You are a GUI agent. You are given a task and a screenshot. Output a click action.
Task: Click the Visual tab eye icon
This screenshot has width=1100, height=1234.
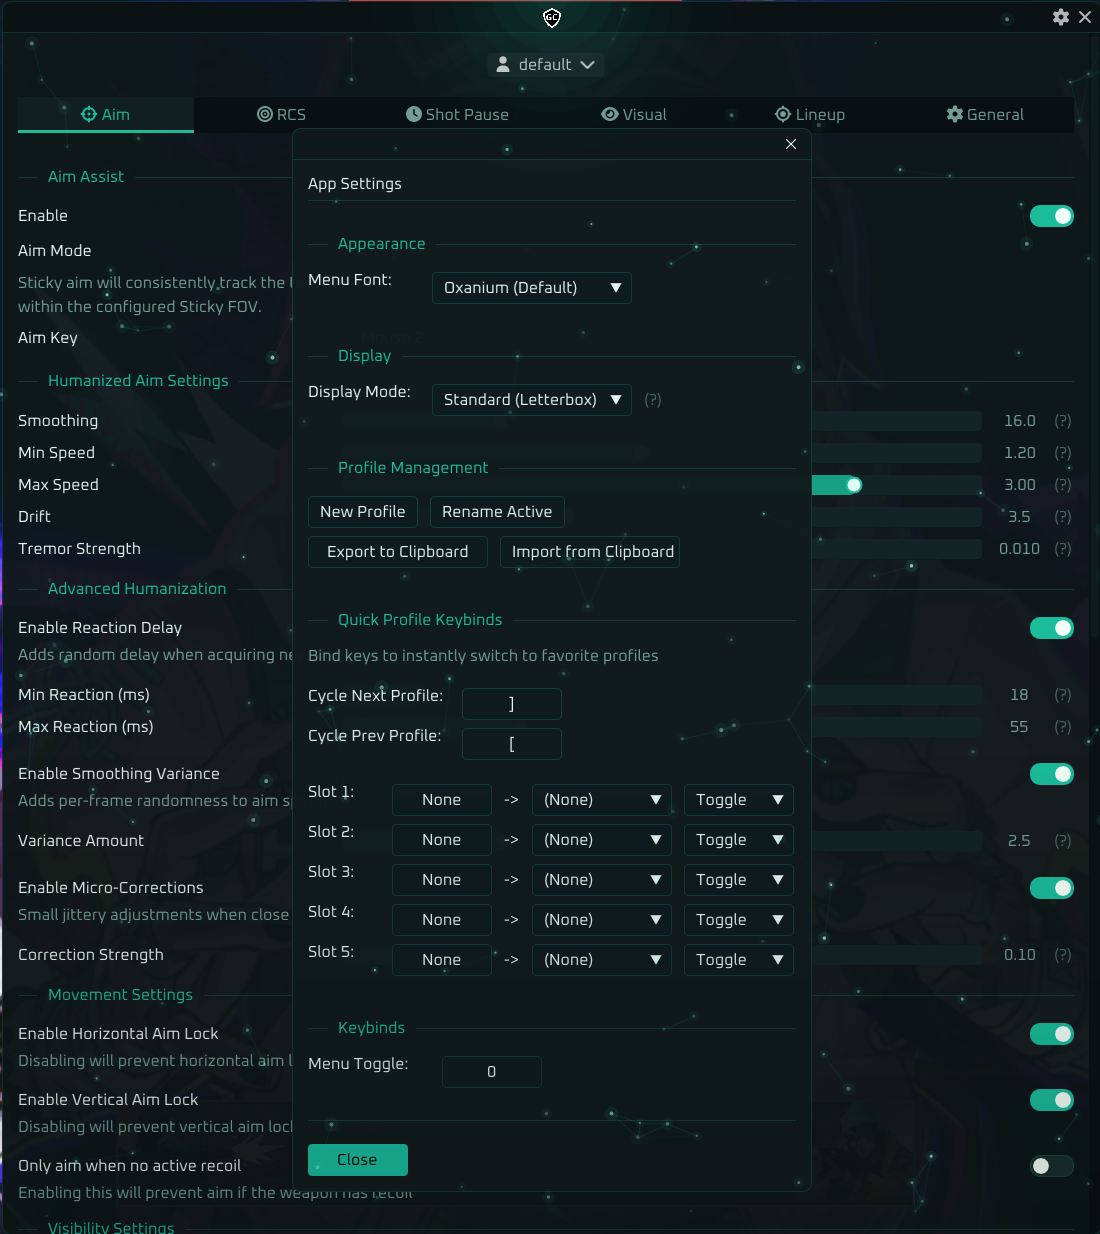[610, 114]
